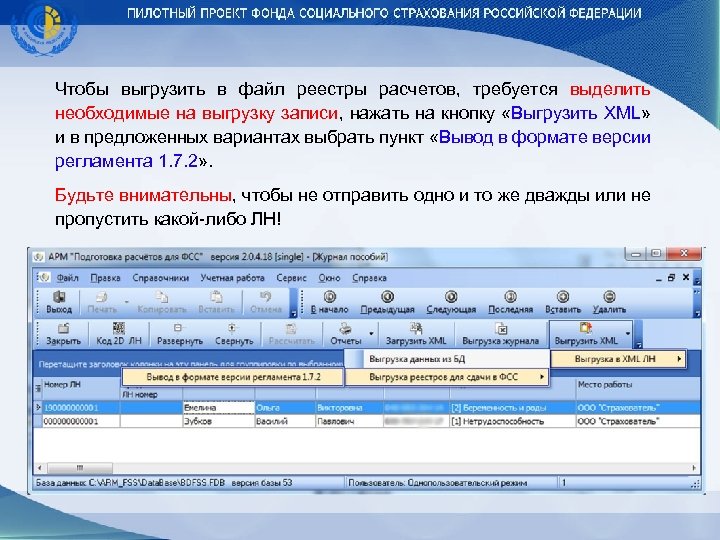Viewport: 720px width, 540px height.
Task: Insert a record with navigation Вставить button
Action: [x=563, y=303]
